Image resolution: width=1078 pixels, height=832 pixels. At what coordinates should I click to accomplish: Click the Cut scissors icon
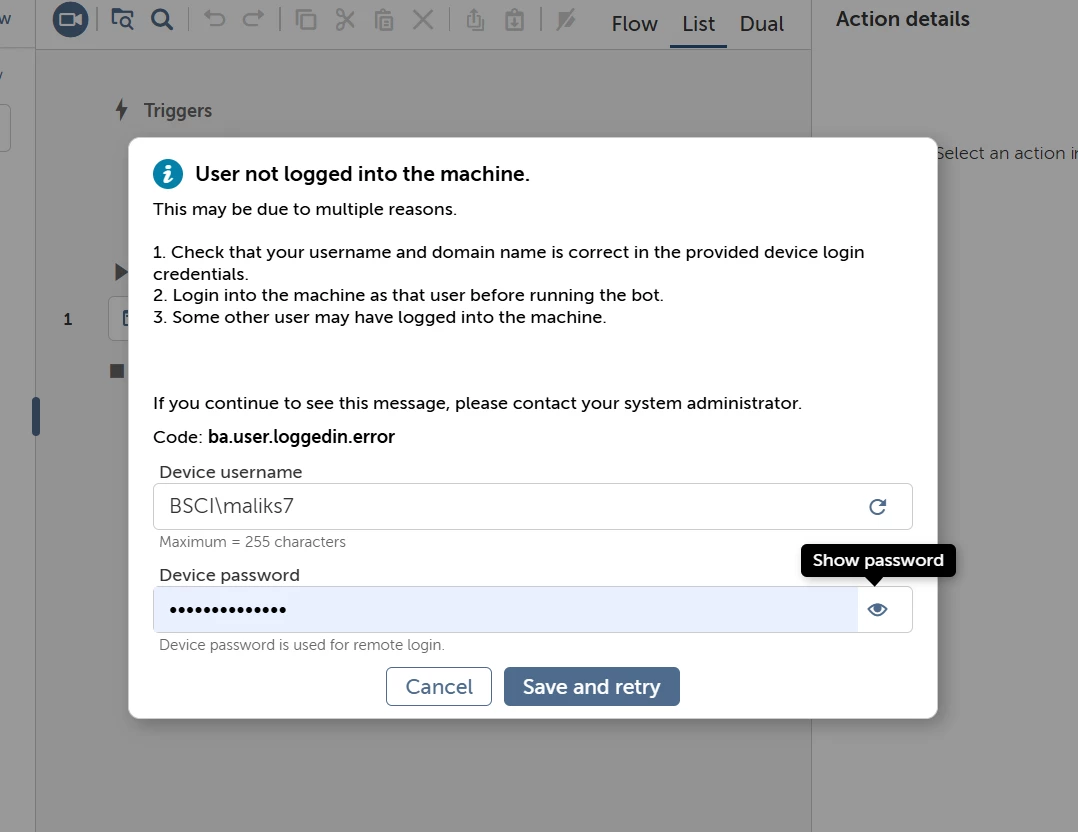click(345, 19)
